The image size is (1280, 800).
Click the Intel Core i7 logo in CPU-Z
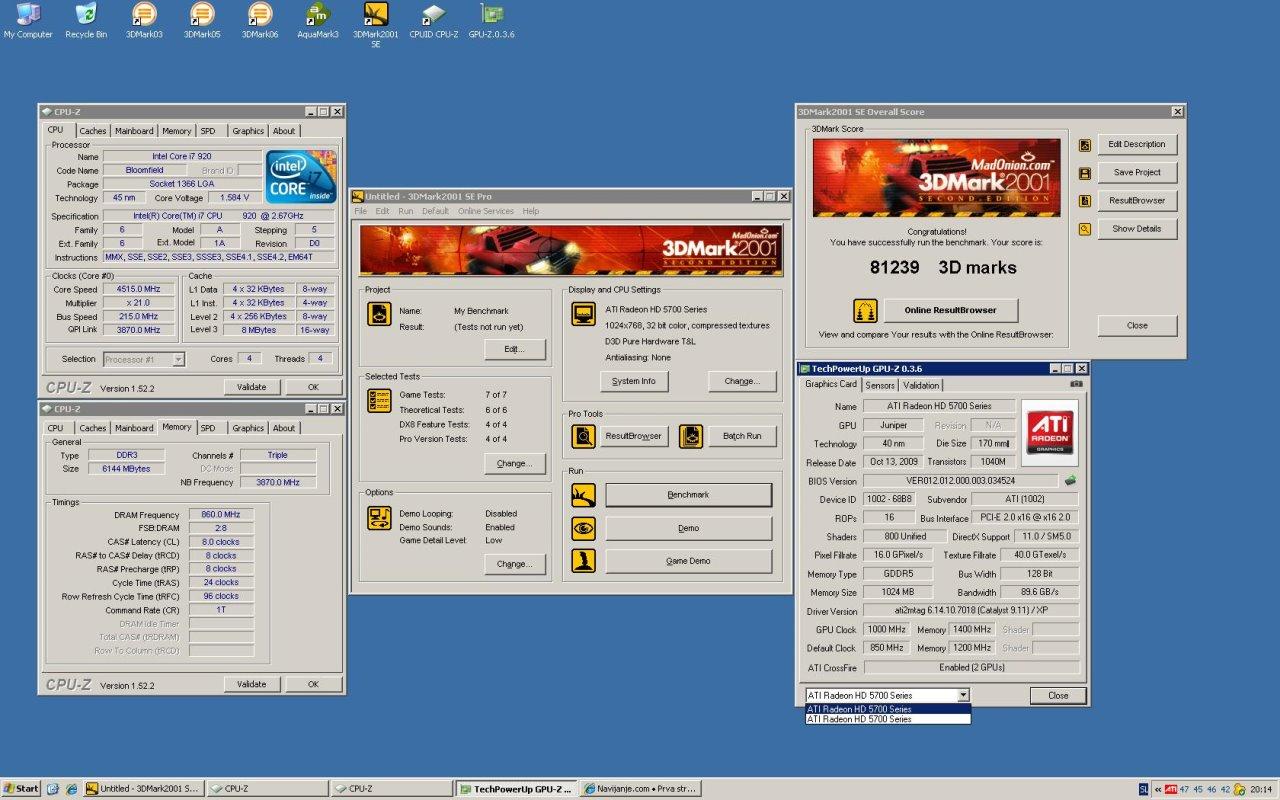coord(301,177)
